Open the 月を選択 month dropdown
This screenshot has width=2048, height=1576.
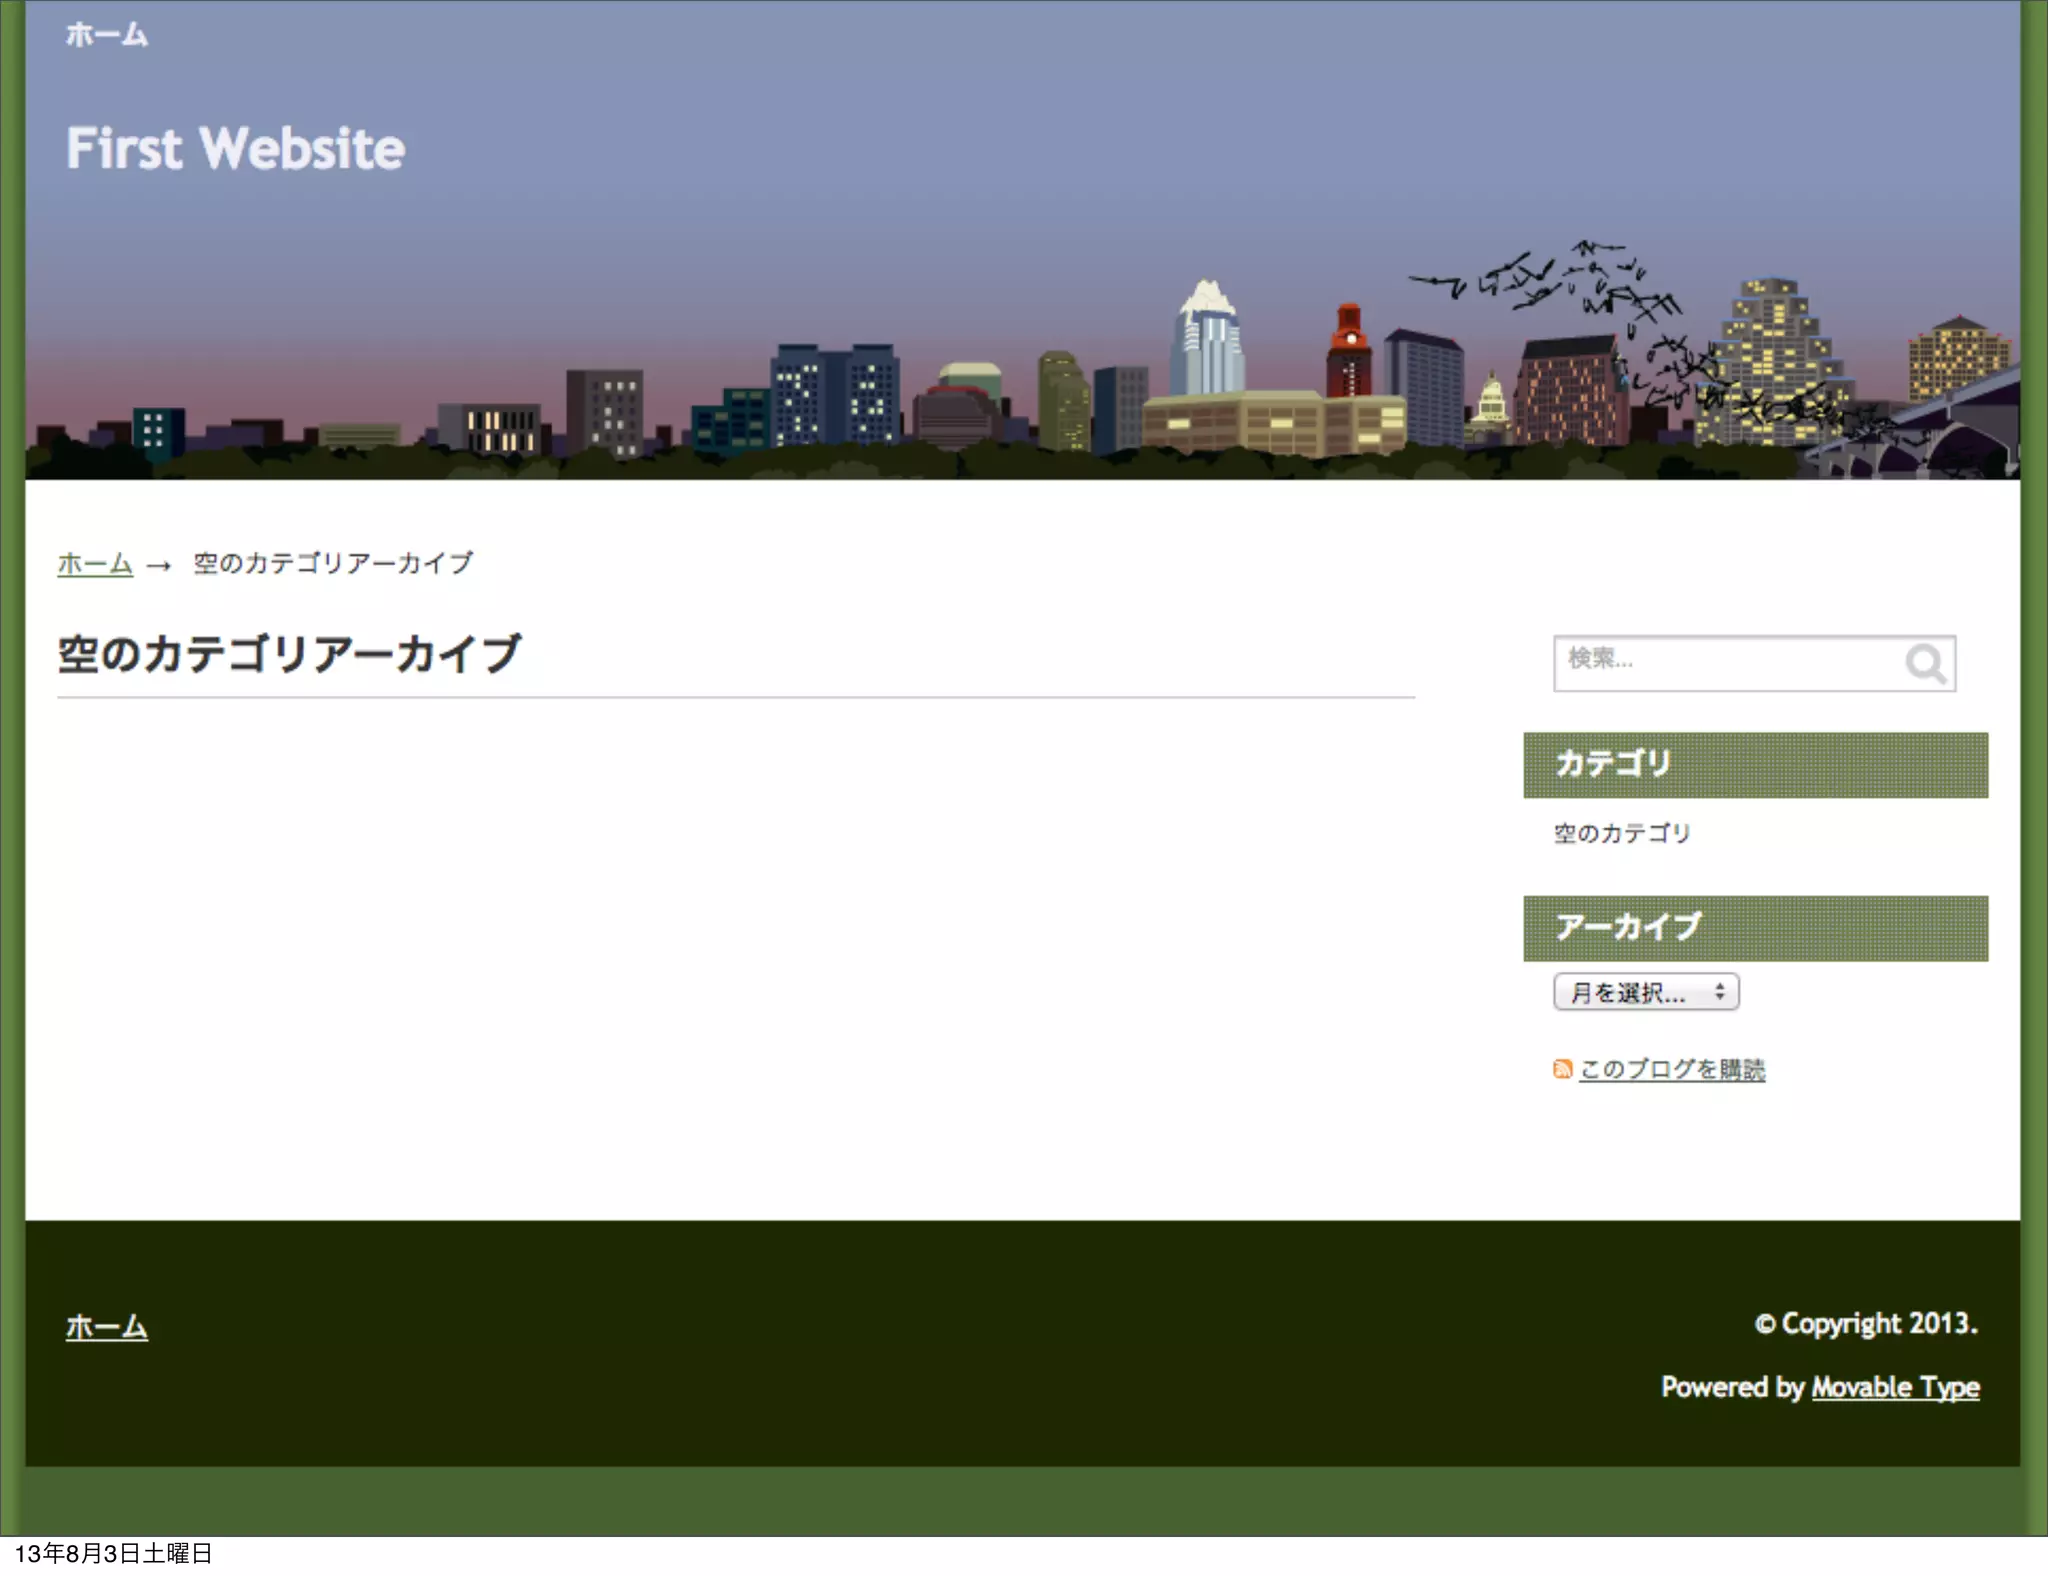pyautogui.click(x=1646, y=992)
